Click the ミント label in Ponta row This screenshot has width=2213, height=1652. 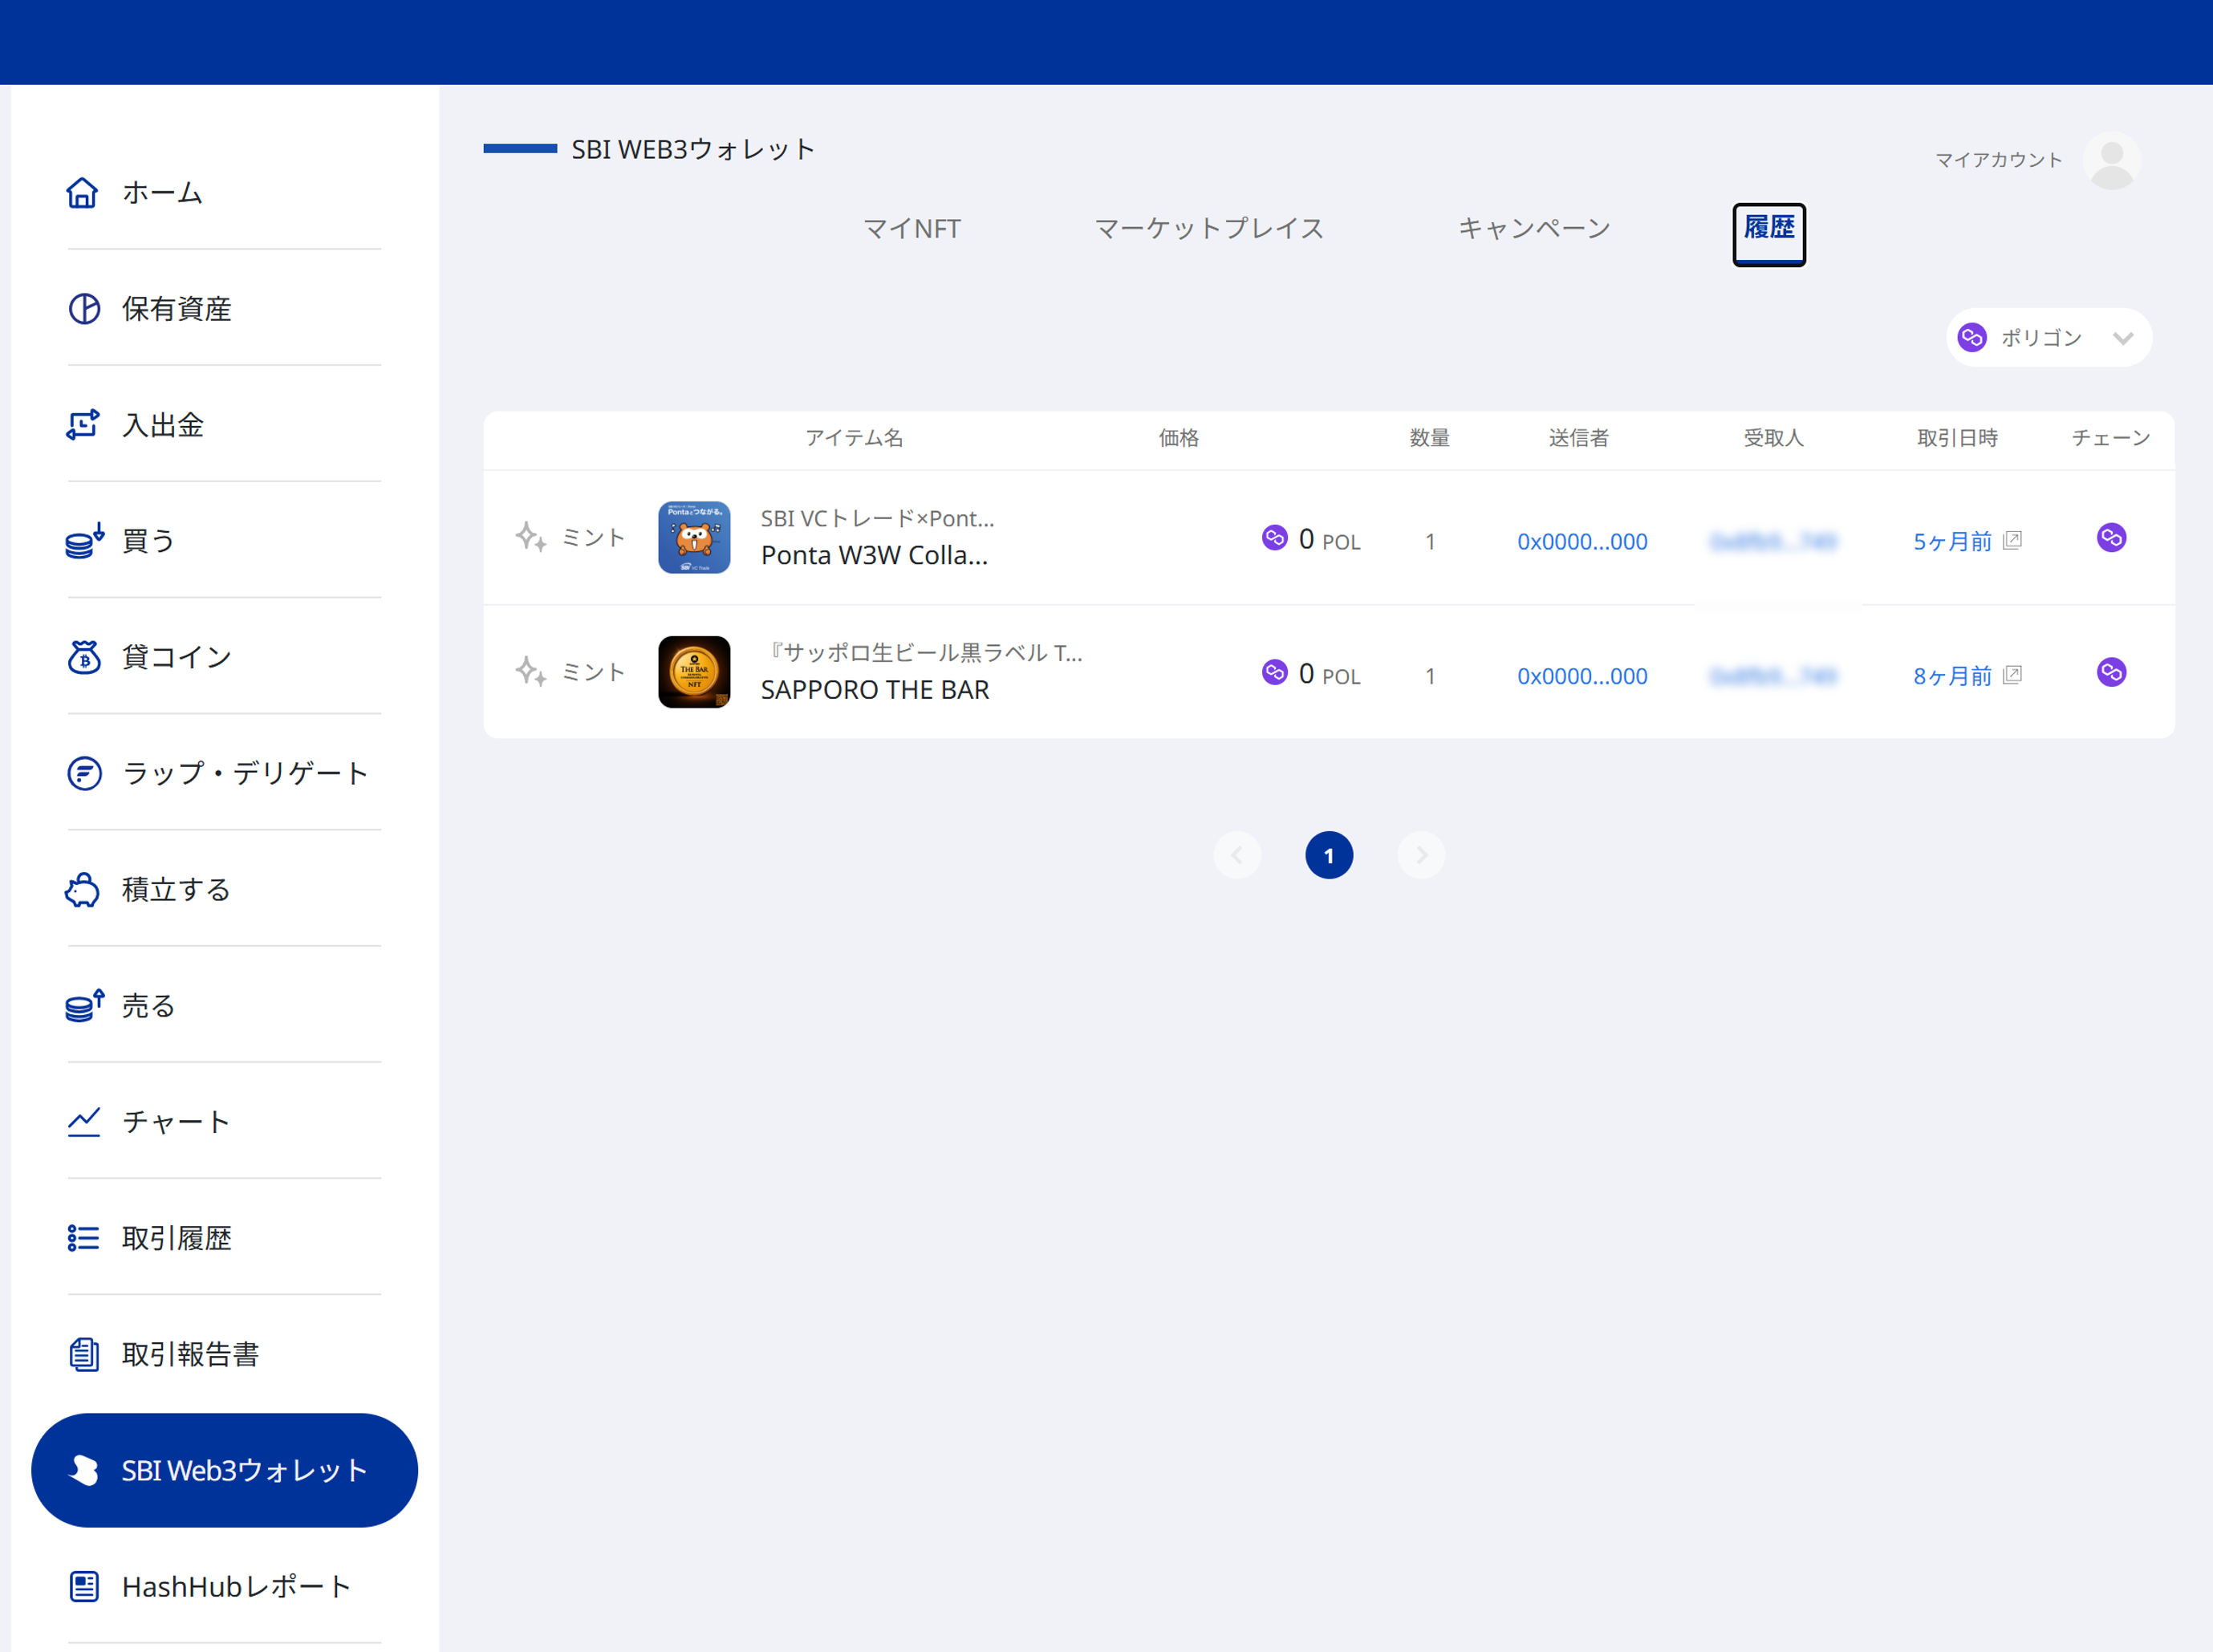[594, 538]
